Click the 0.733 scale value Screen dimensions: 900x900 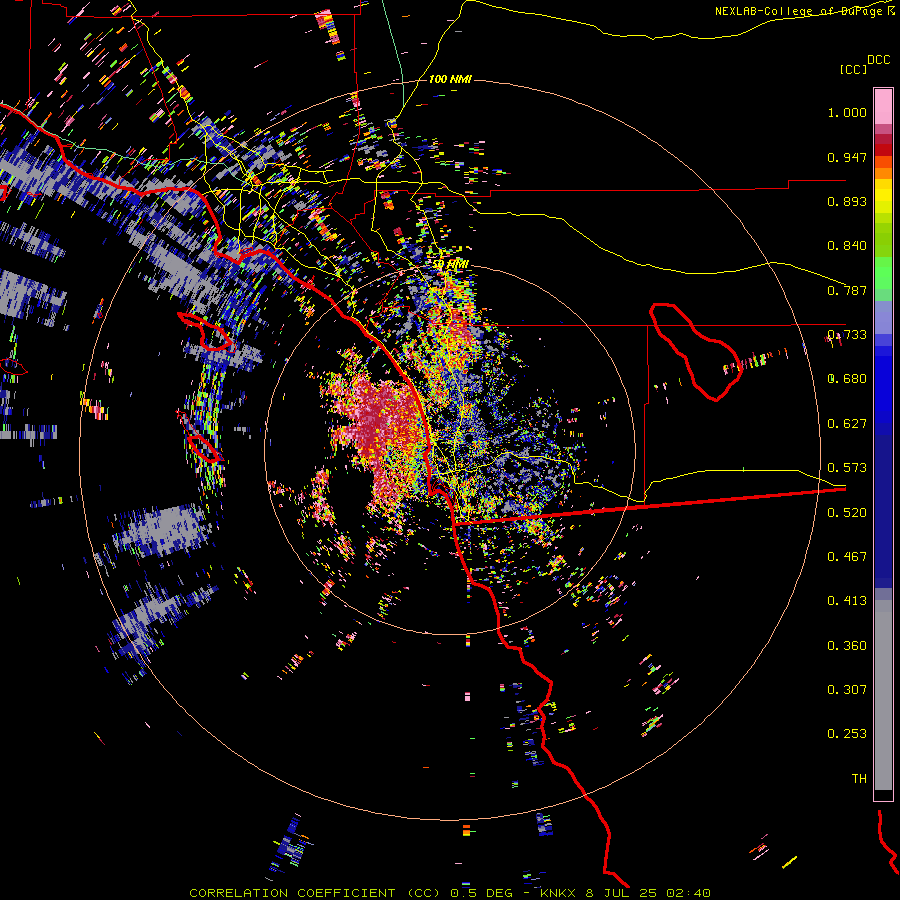point(847,335)
